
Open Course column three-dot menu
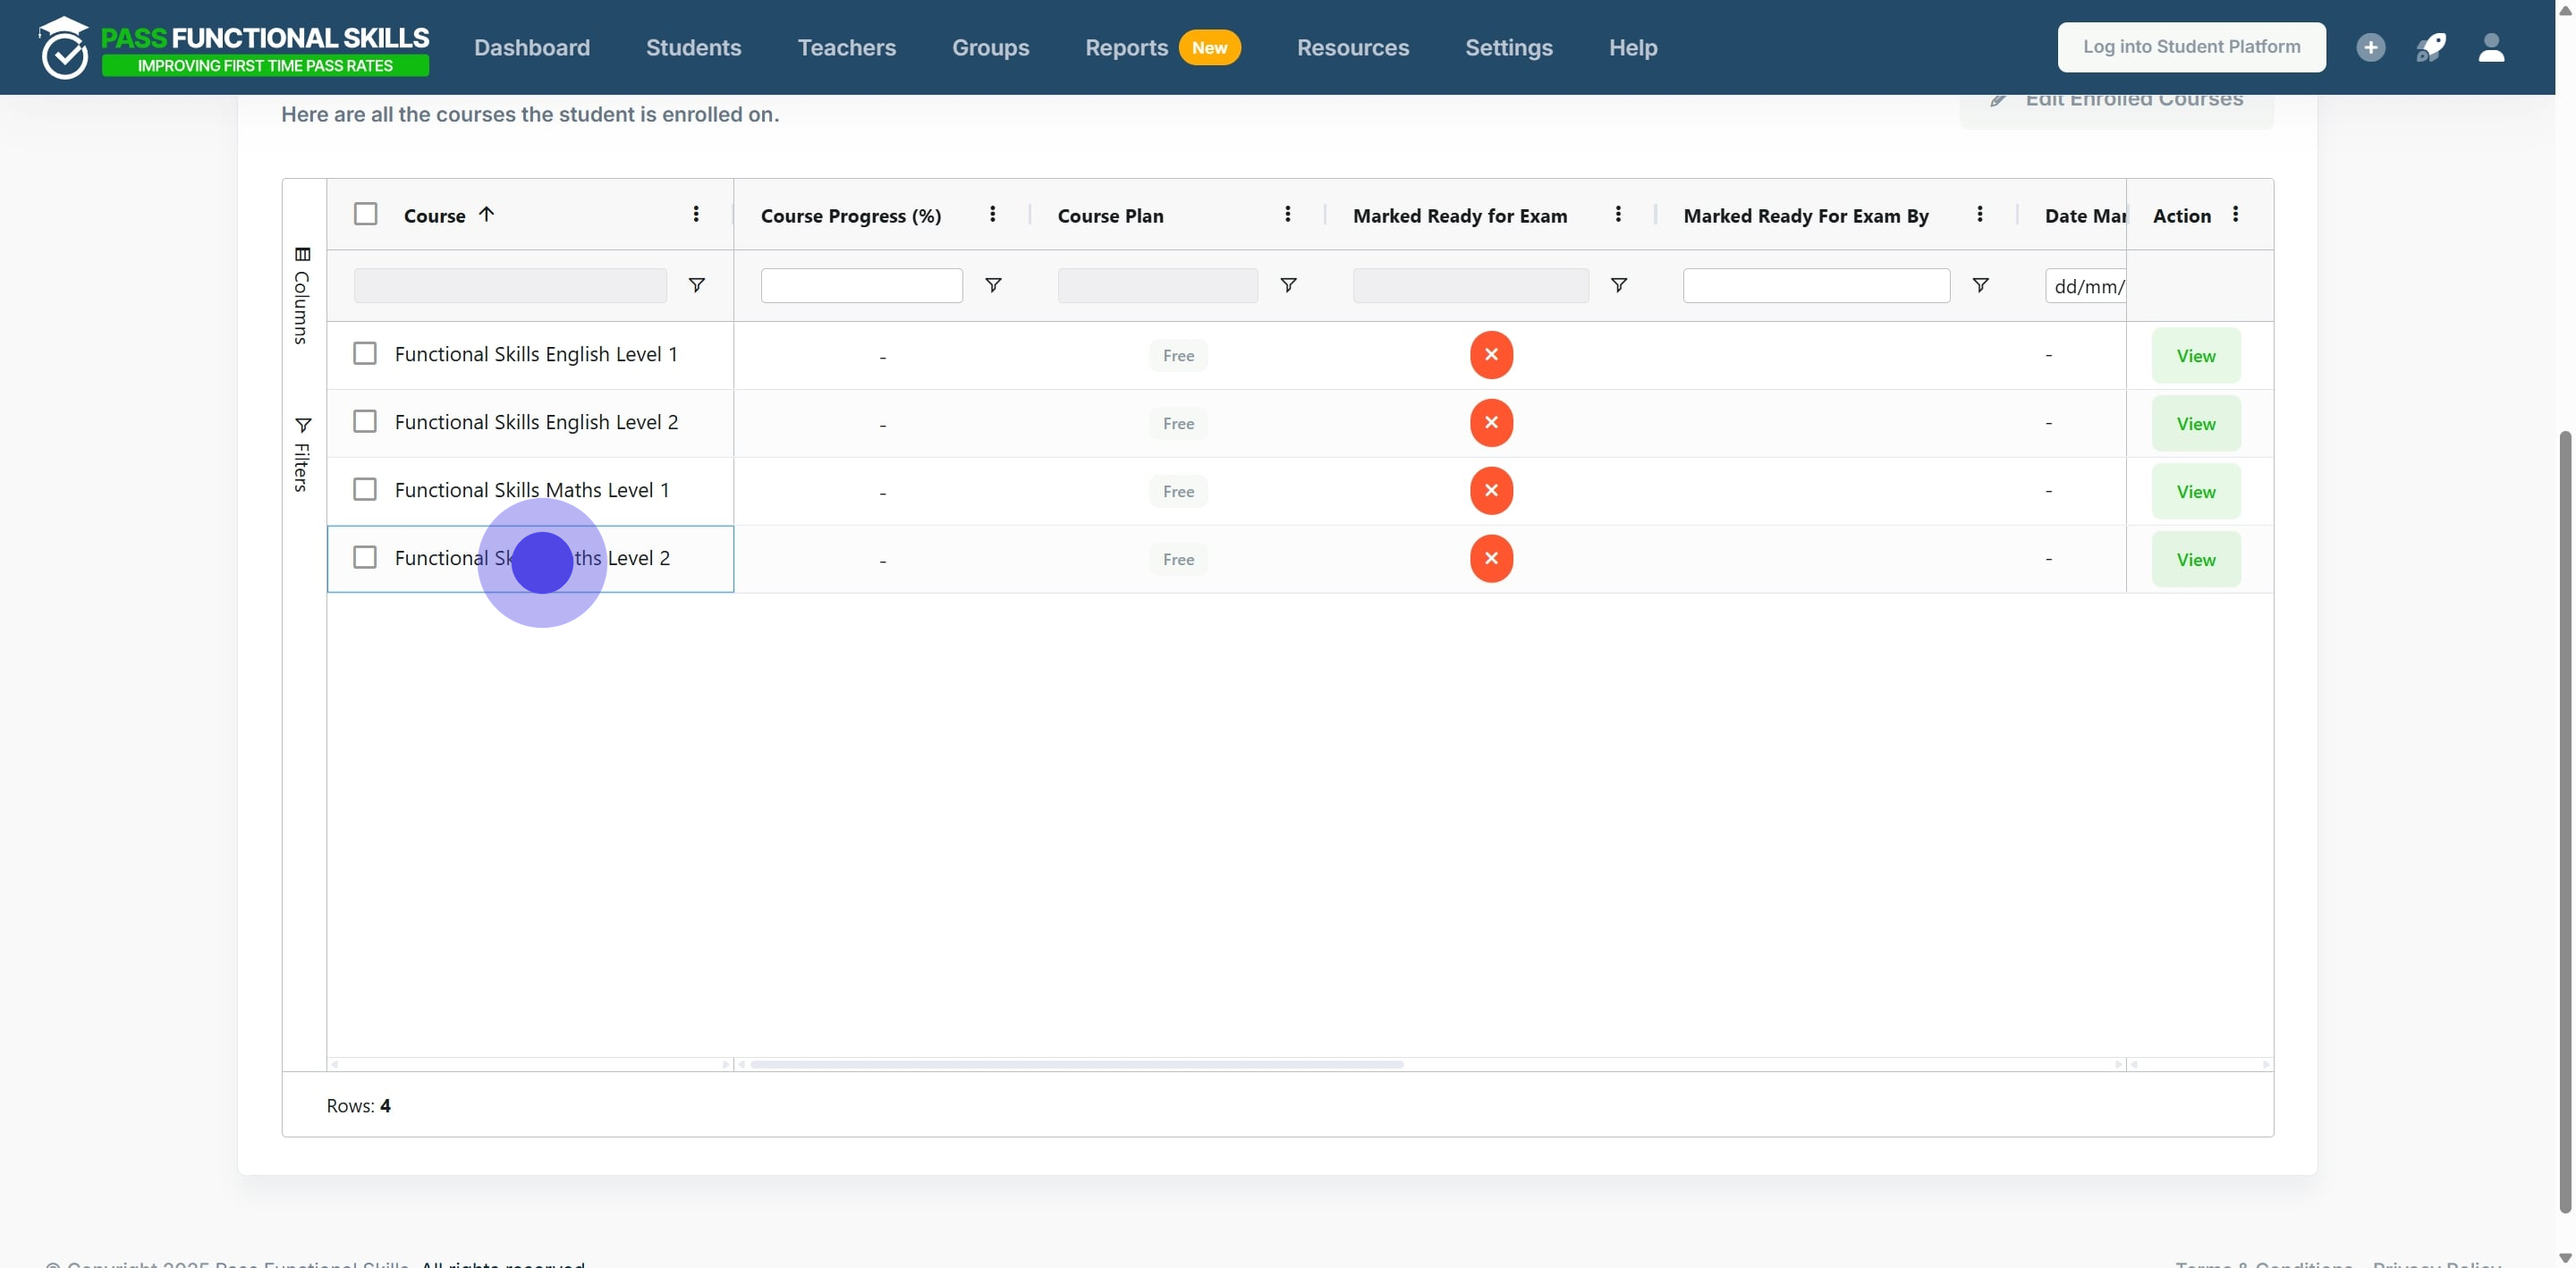point(696,214)
